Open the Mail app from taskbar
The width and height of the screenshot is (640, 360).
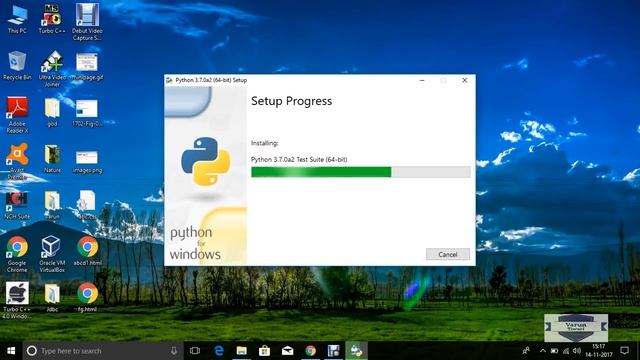[x=287, y=351]
